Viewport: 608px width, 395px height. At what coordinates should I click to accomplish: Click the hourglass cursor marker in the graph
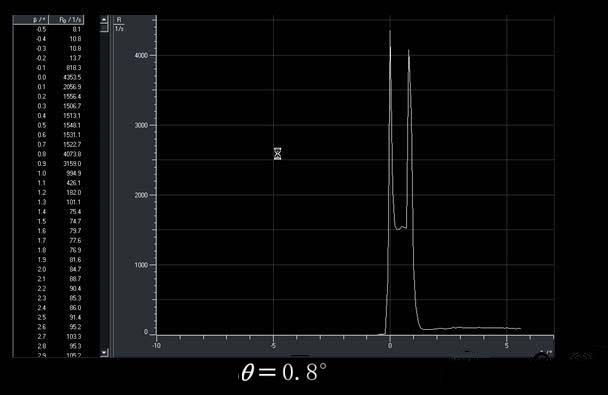278,154
